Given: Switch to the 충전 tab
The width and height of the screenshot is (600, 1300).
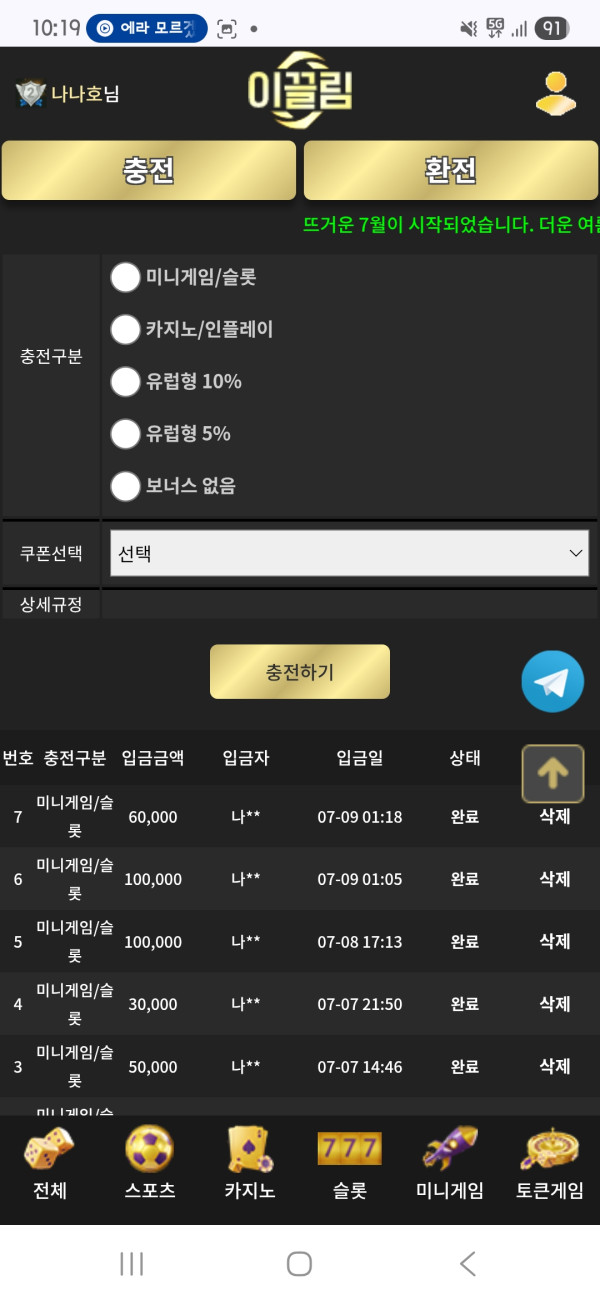Looking at the screenshot, I should [x=149, y=170].
